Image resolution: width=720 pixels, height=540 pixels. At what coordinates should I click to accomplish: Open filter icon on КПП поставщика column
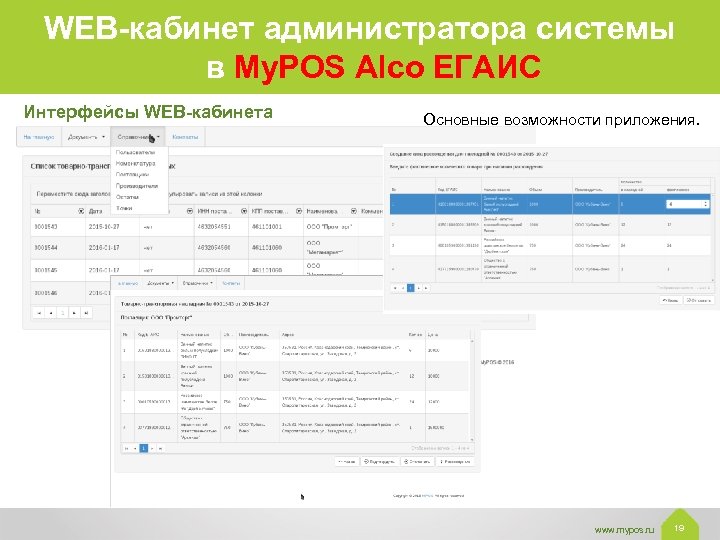click(x=298, y=211)
